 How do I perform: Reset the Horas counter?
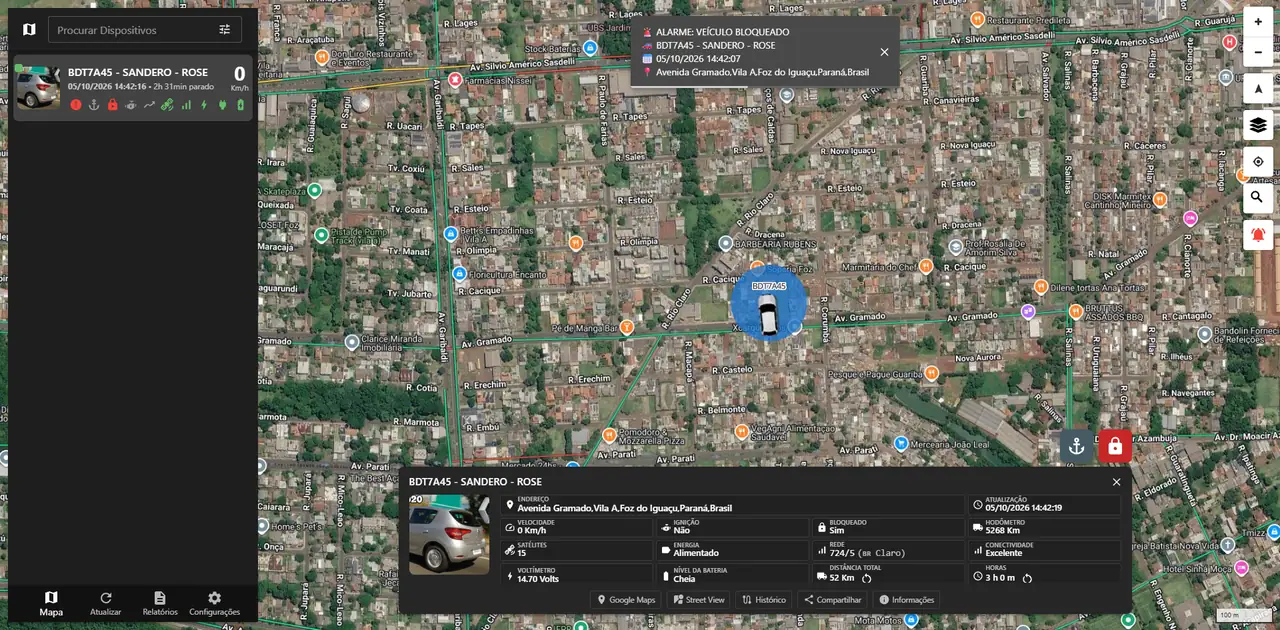point(1027,578)
